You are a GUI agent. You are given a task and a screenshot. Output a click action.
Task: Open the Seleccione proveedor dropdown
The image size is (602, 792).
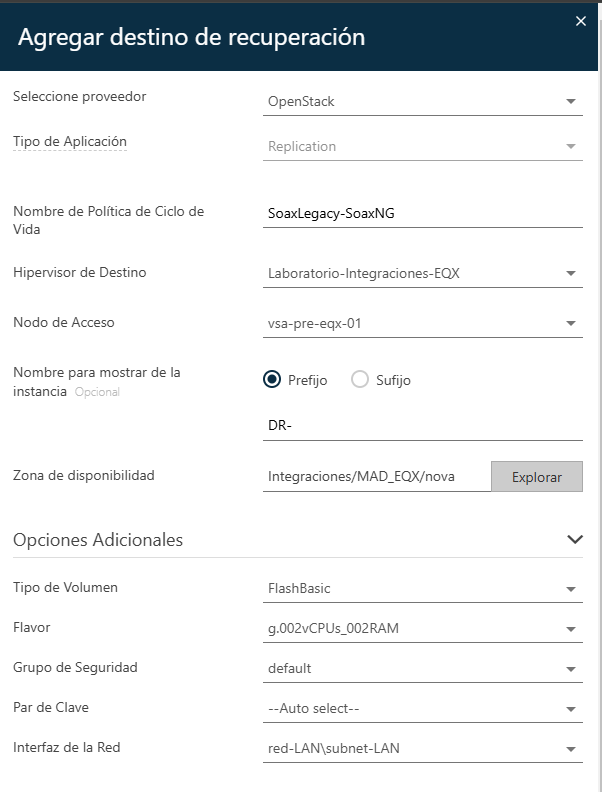click(422, 101)
